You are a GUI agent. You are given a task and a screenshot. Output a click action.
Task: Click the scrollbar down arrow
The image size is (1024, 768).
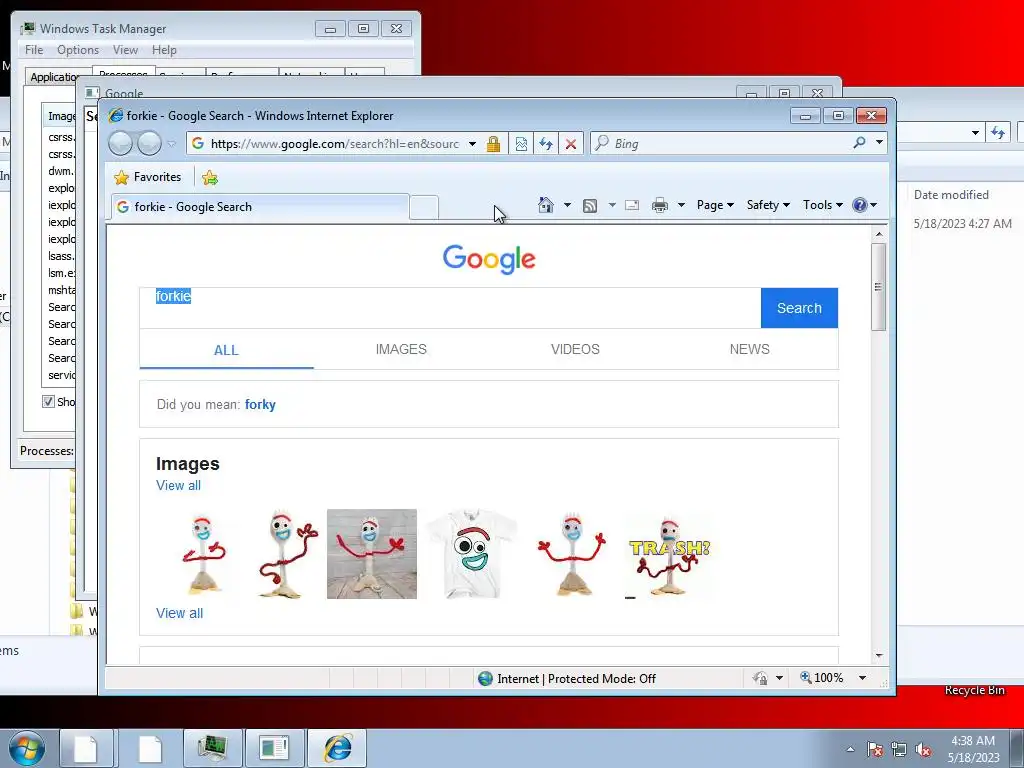[879, 655]
